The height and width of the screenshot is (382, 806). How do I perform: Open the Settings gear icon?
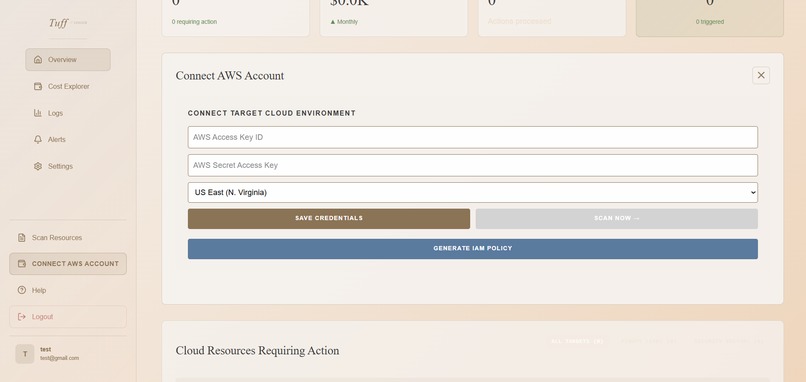(38, 166)
